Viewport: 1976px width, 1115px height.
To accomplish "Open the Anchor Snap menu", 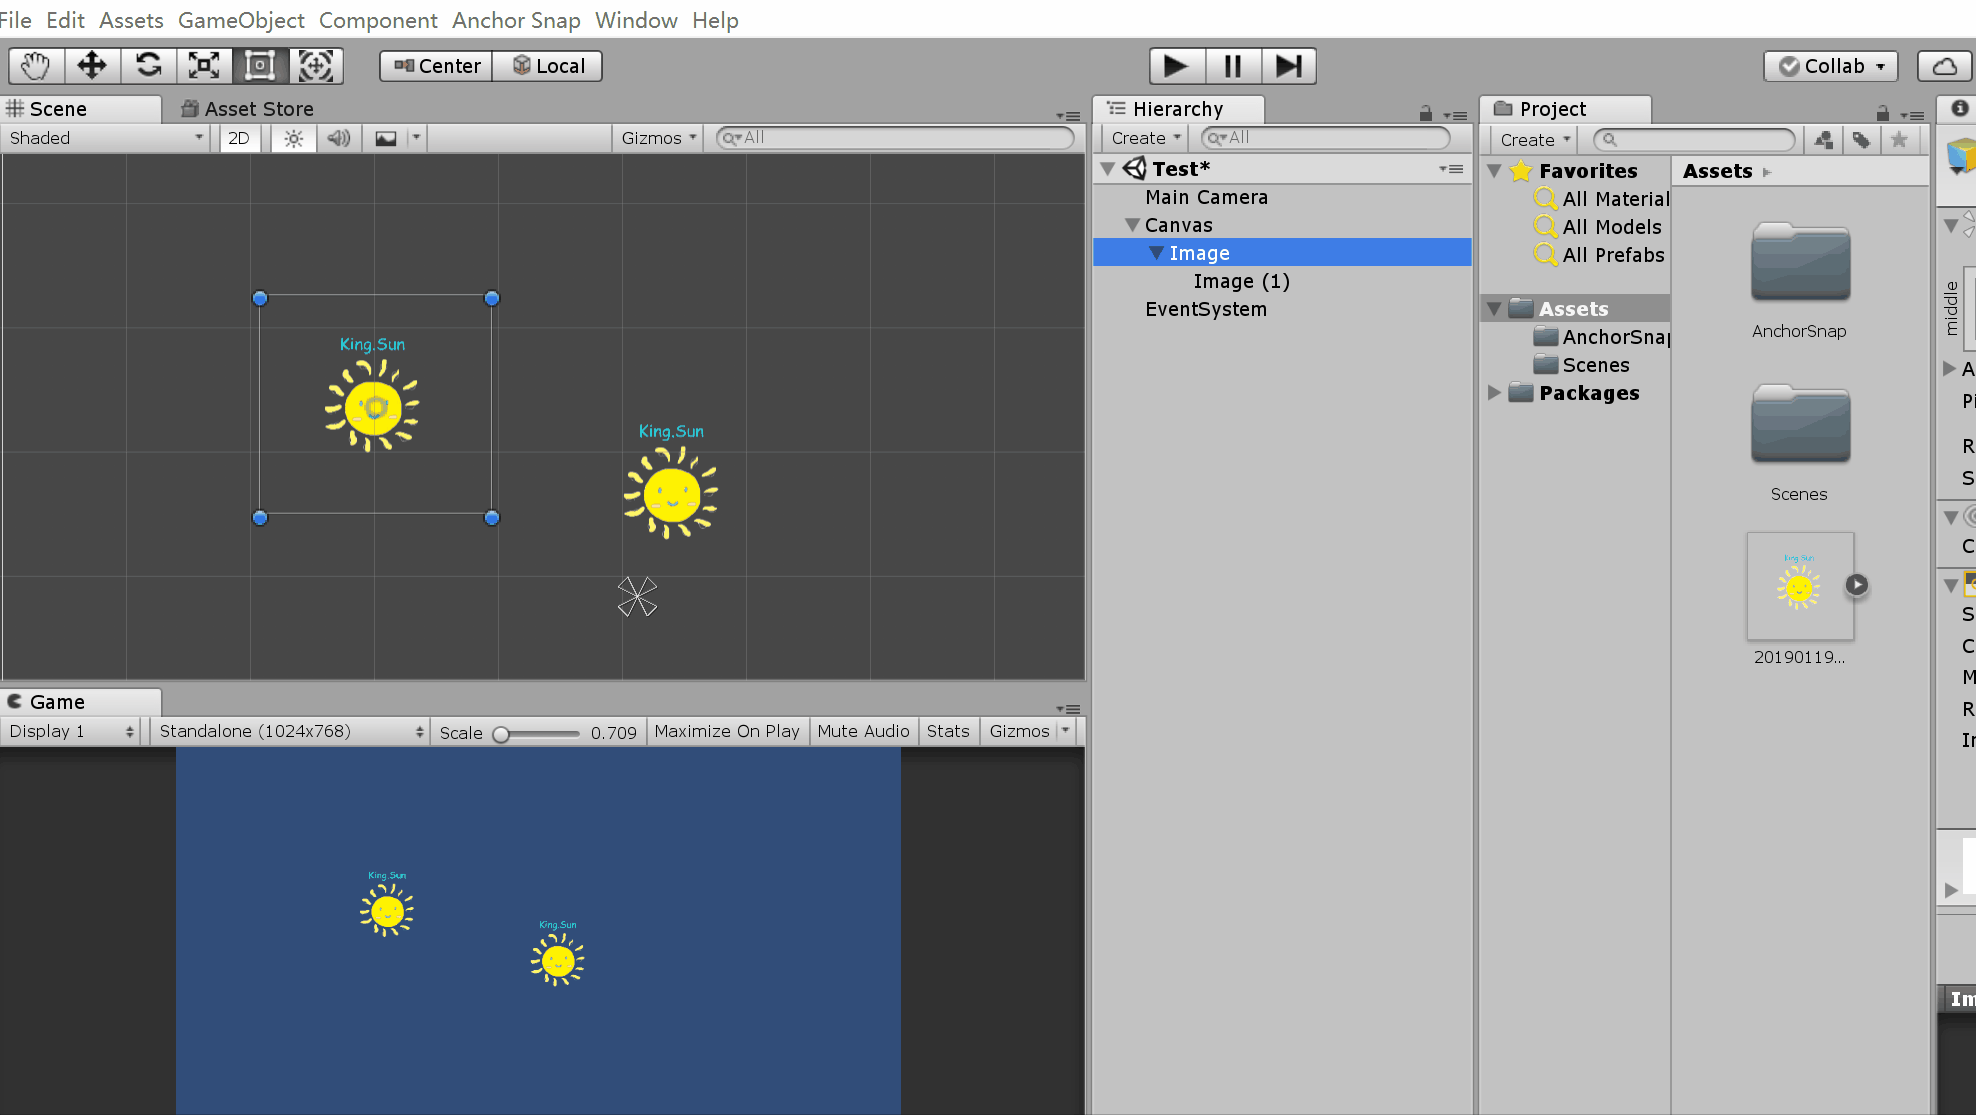I will tap(516, 20).
